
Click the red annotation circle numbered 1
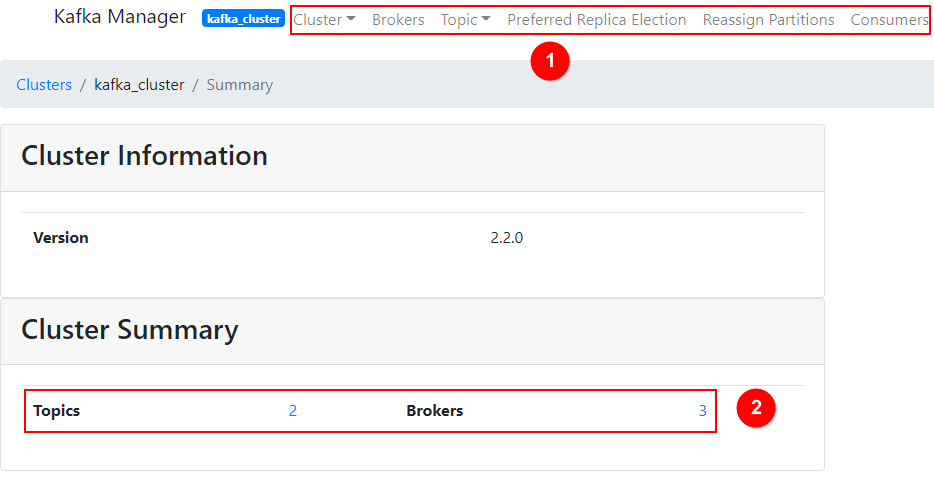click(549, 61)
